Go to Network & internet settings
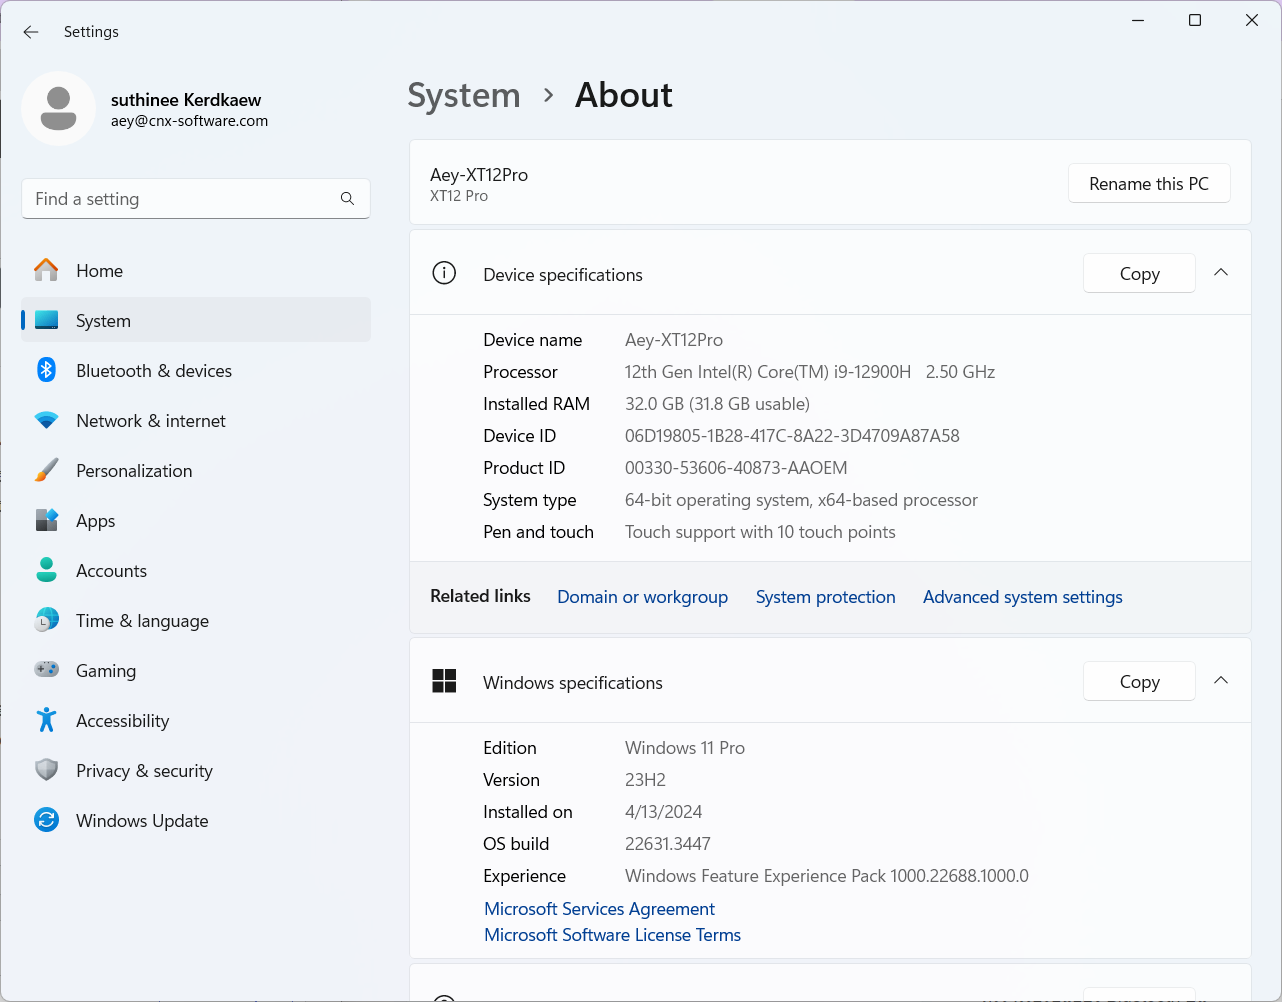Viewport: 1282px width, 1002px height. [196, 420]
